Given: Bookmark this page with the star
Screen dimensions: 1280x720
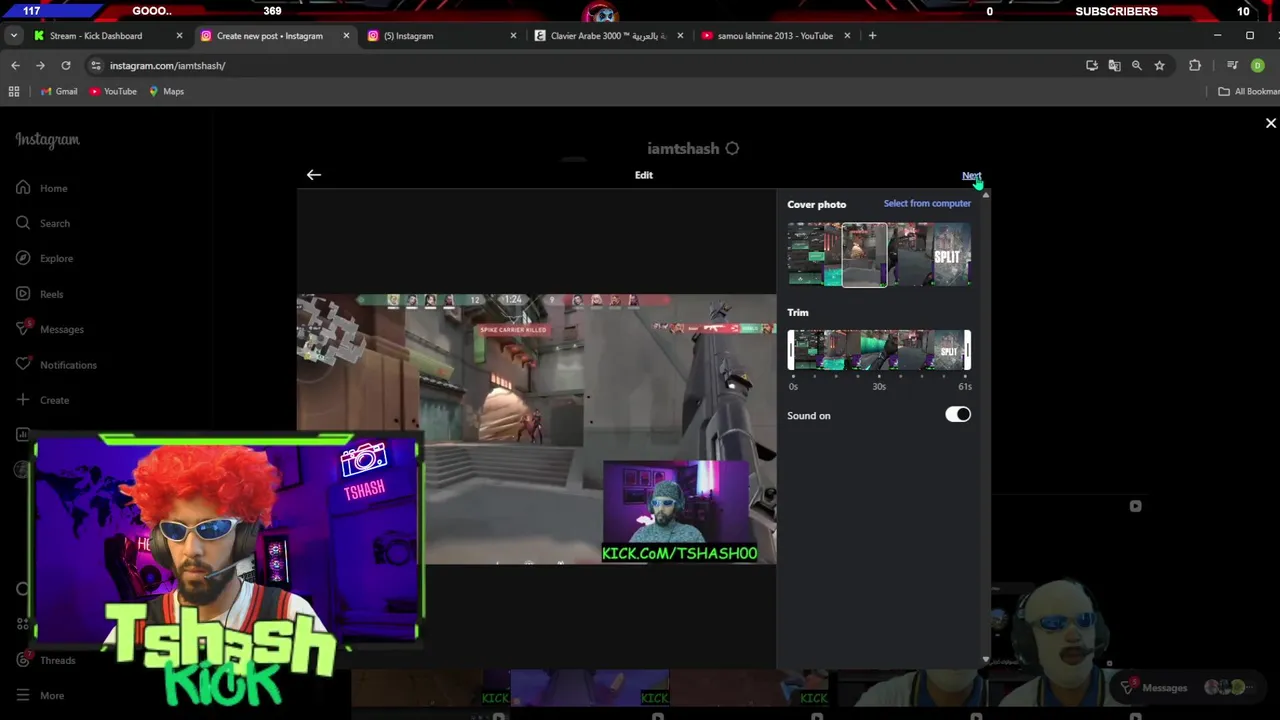Looking at the screenshot, I should click(1159, 65).
